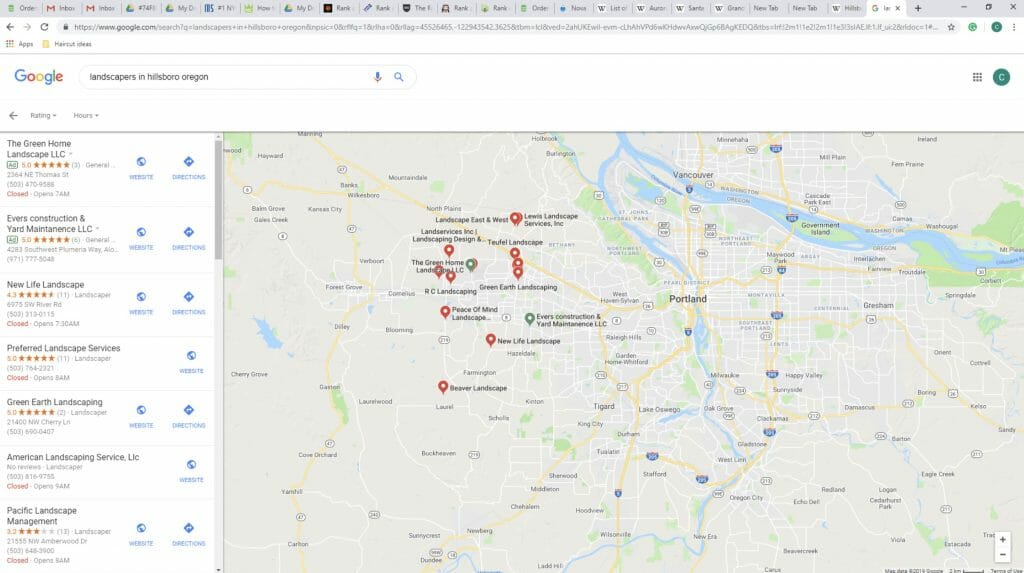
Task: Zoom in on the map
Action: point(1003,539)
